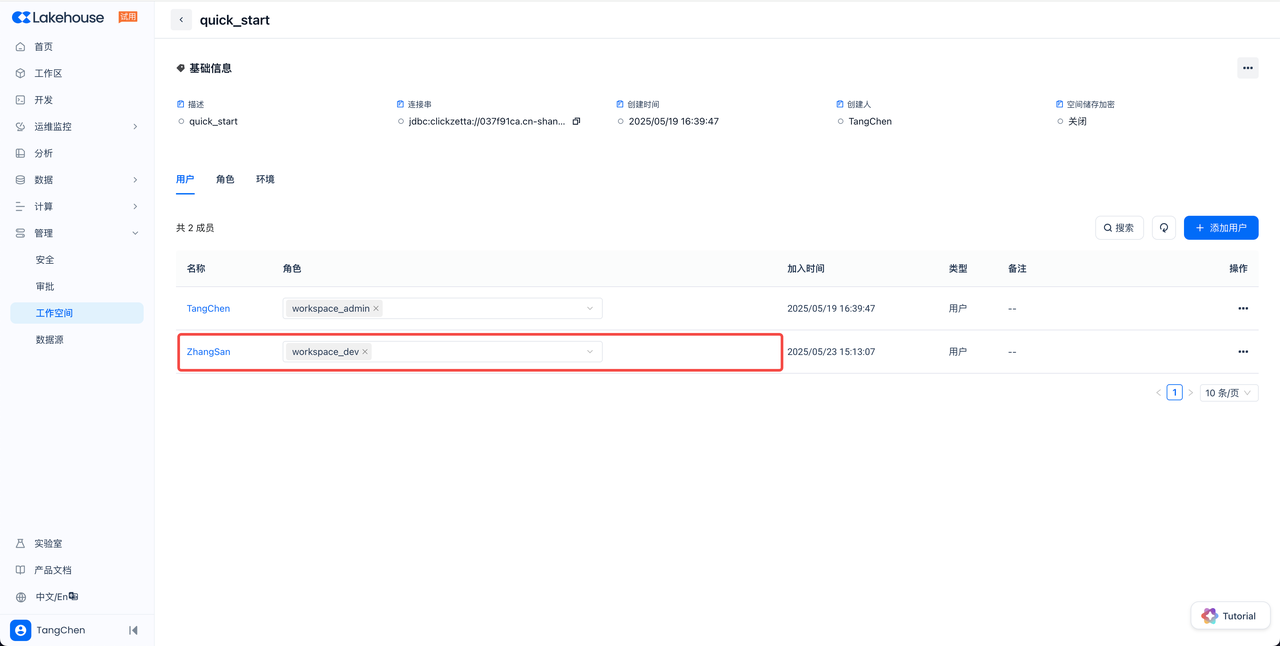Switch to the 角色 tab
This screenshot has height=646, width=1280.
[225, 180]
